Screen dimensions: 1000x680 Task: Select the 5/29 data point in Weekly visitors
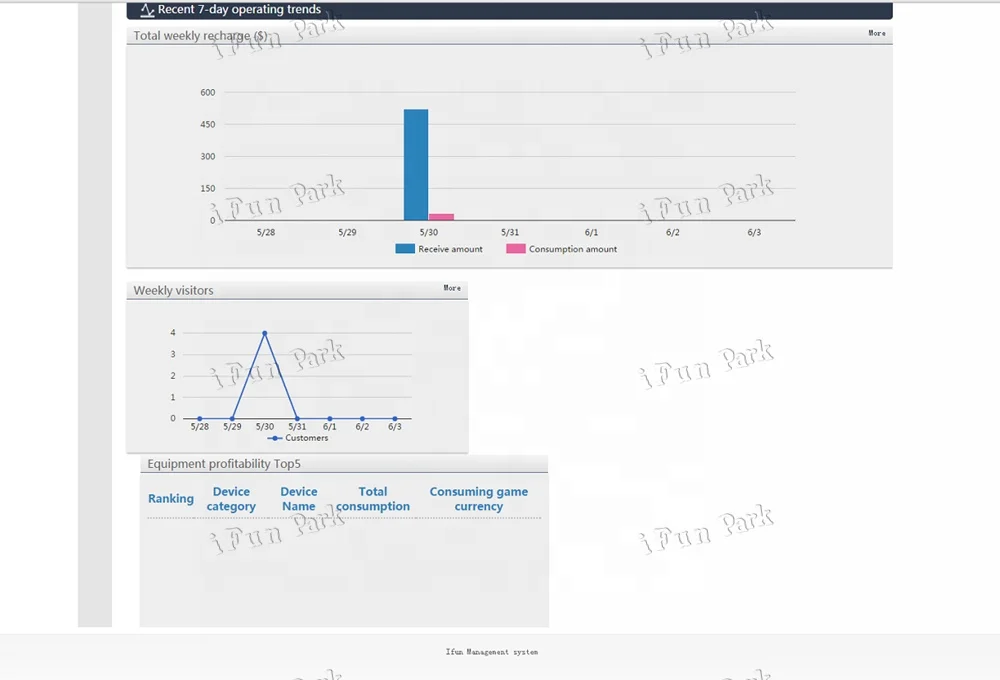(232, 419)
